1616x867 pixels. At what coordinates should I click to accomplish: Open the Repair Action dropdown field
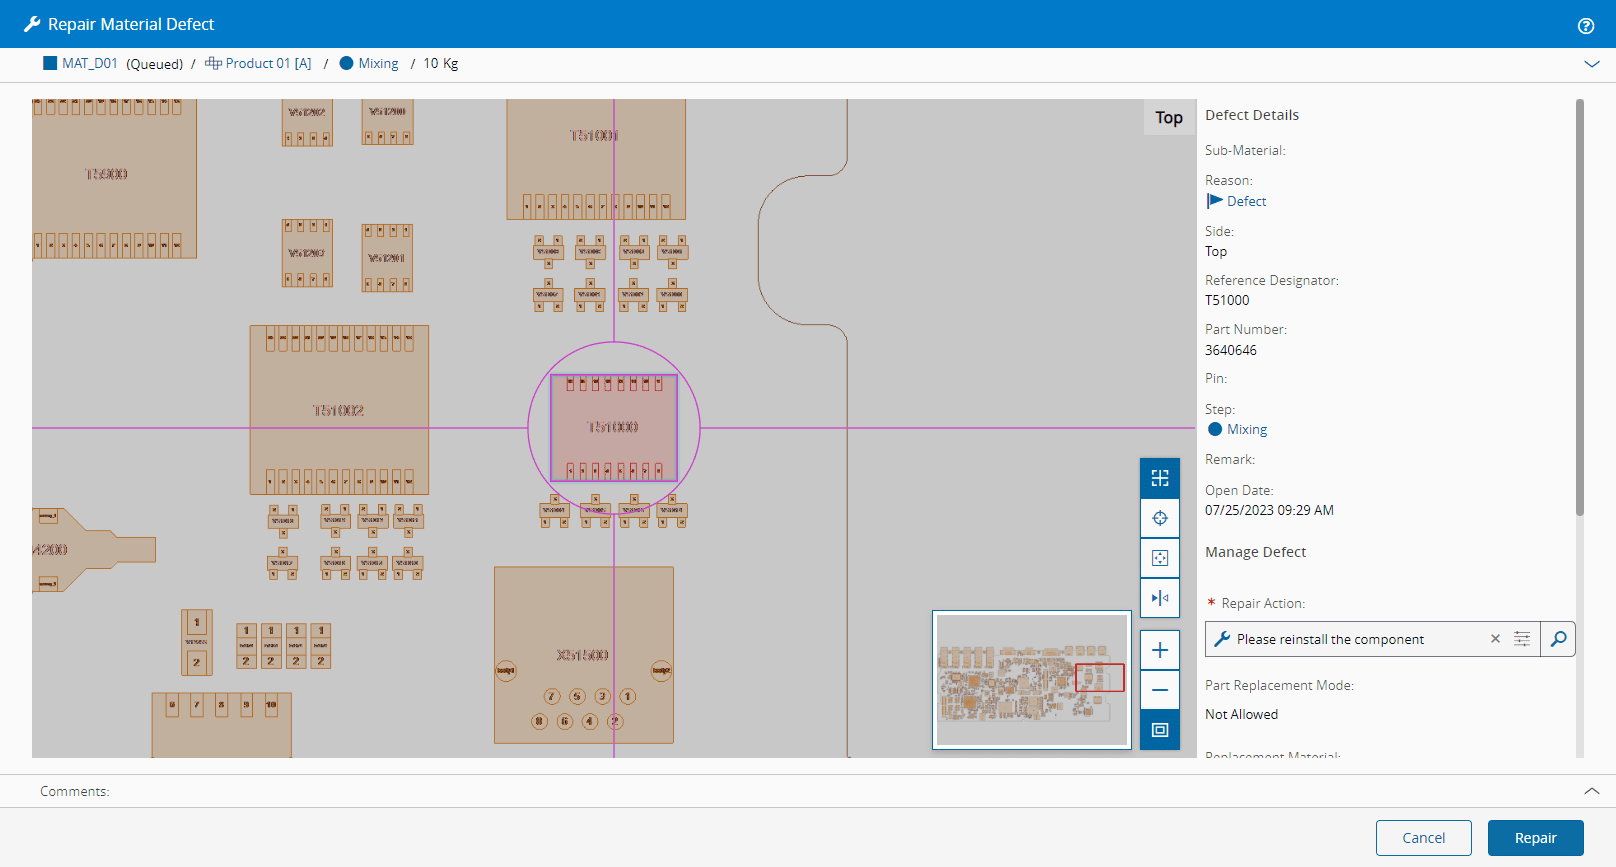pos(1350,639)
